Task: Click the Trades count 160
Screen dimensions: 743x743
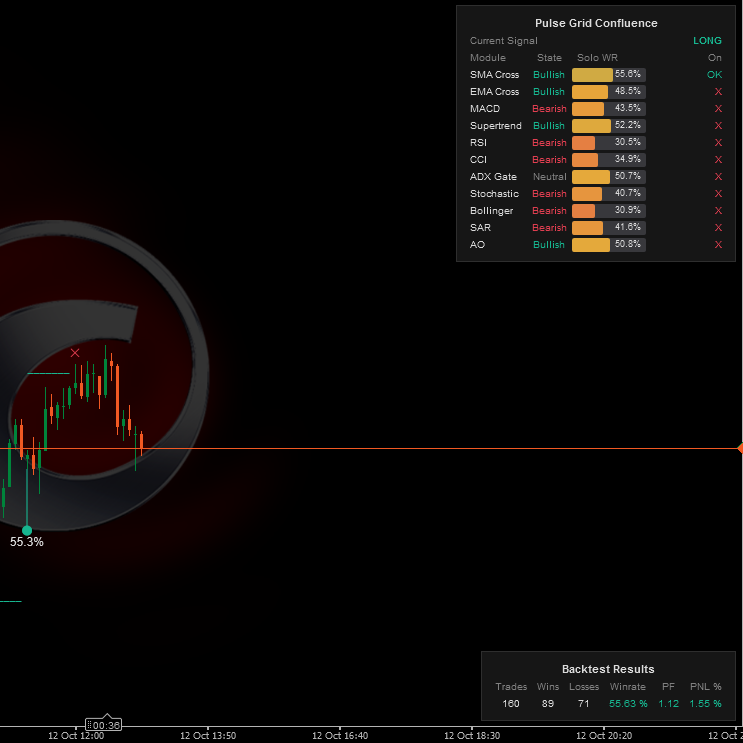Action: [x=511, y=704]
